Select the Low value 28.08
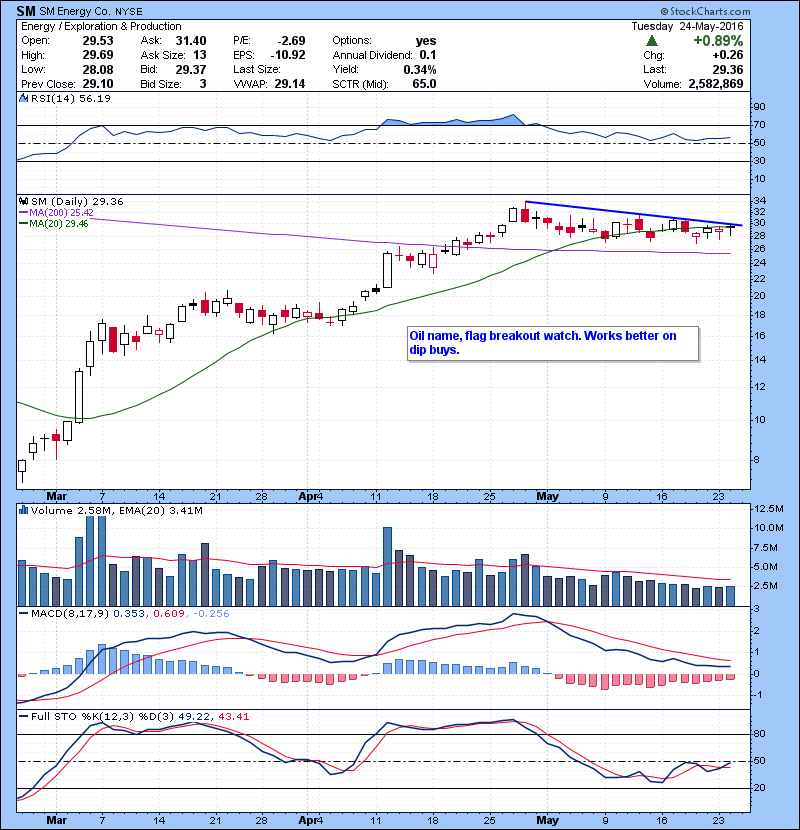 coord(98,69)
